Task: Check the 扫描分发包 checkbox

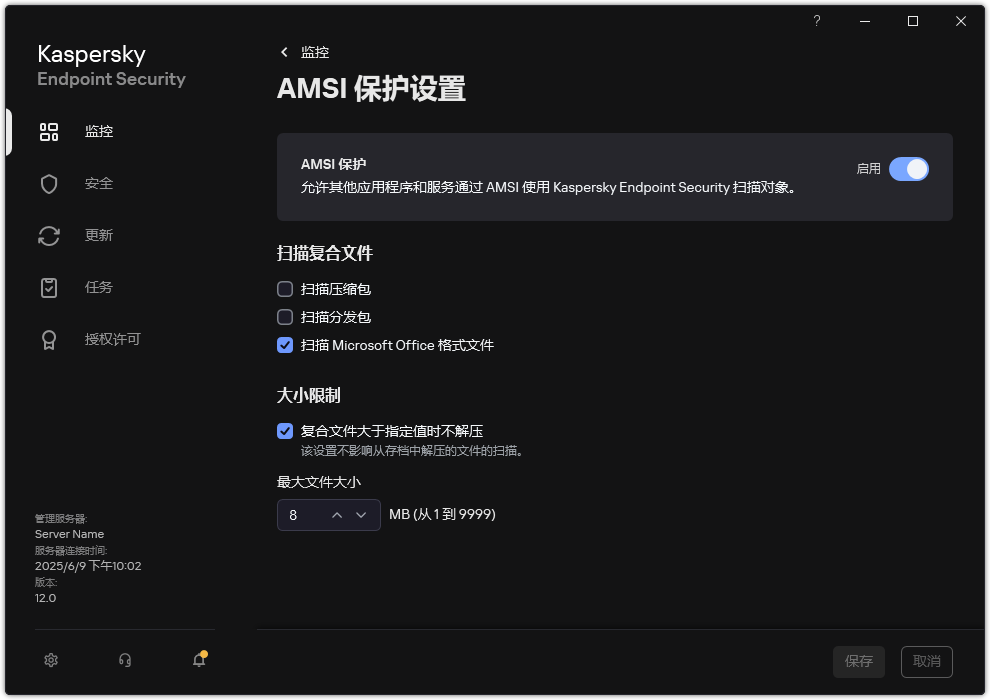Action: (x=285, y=317)
